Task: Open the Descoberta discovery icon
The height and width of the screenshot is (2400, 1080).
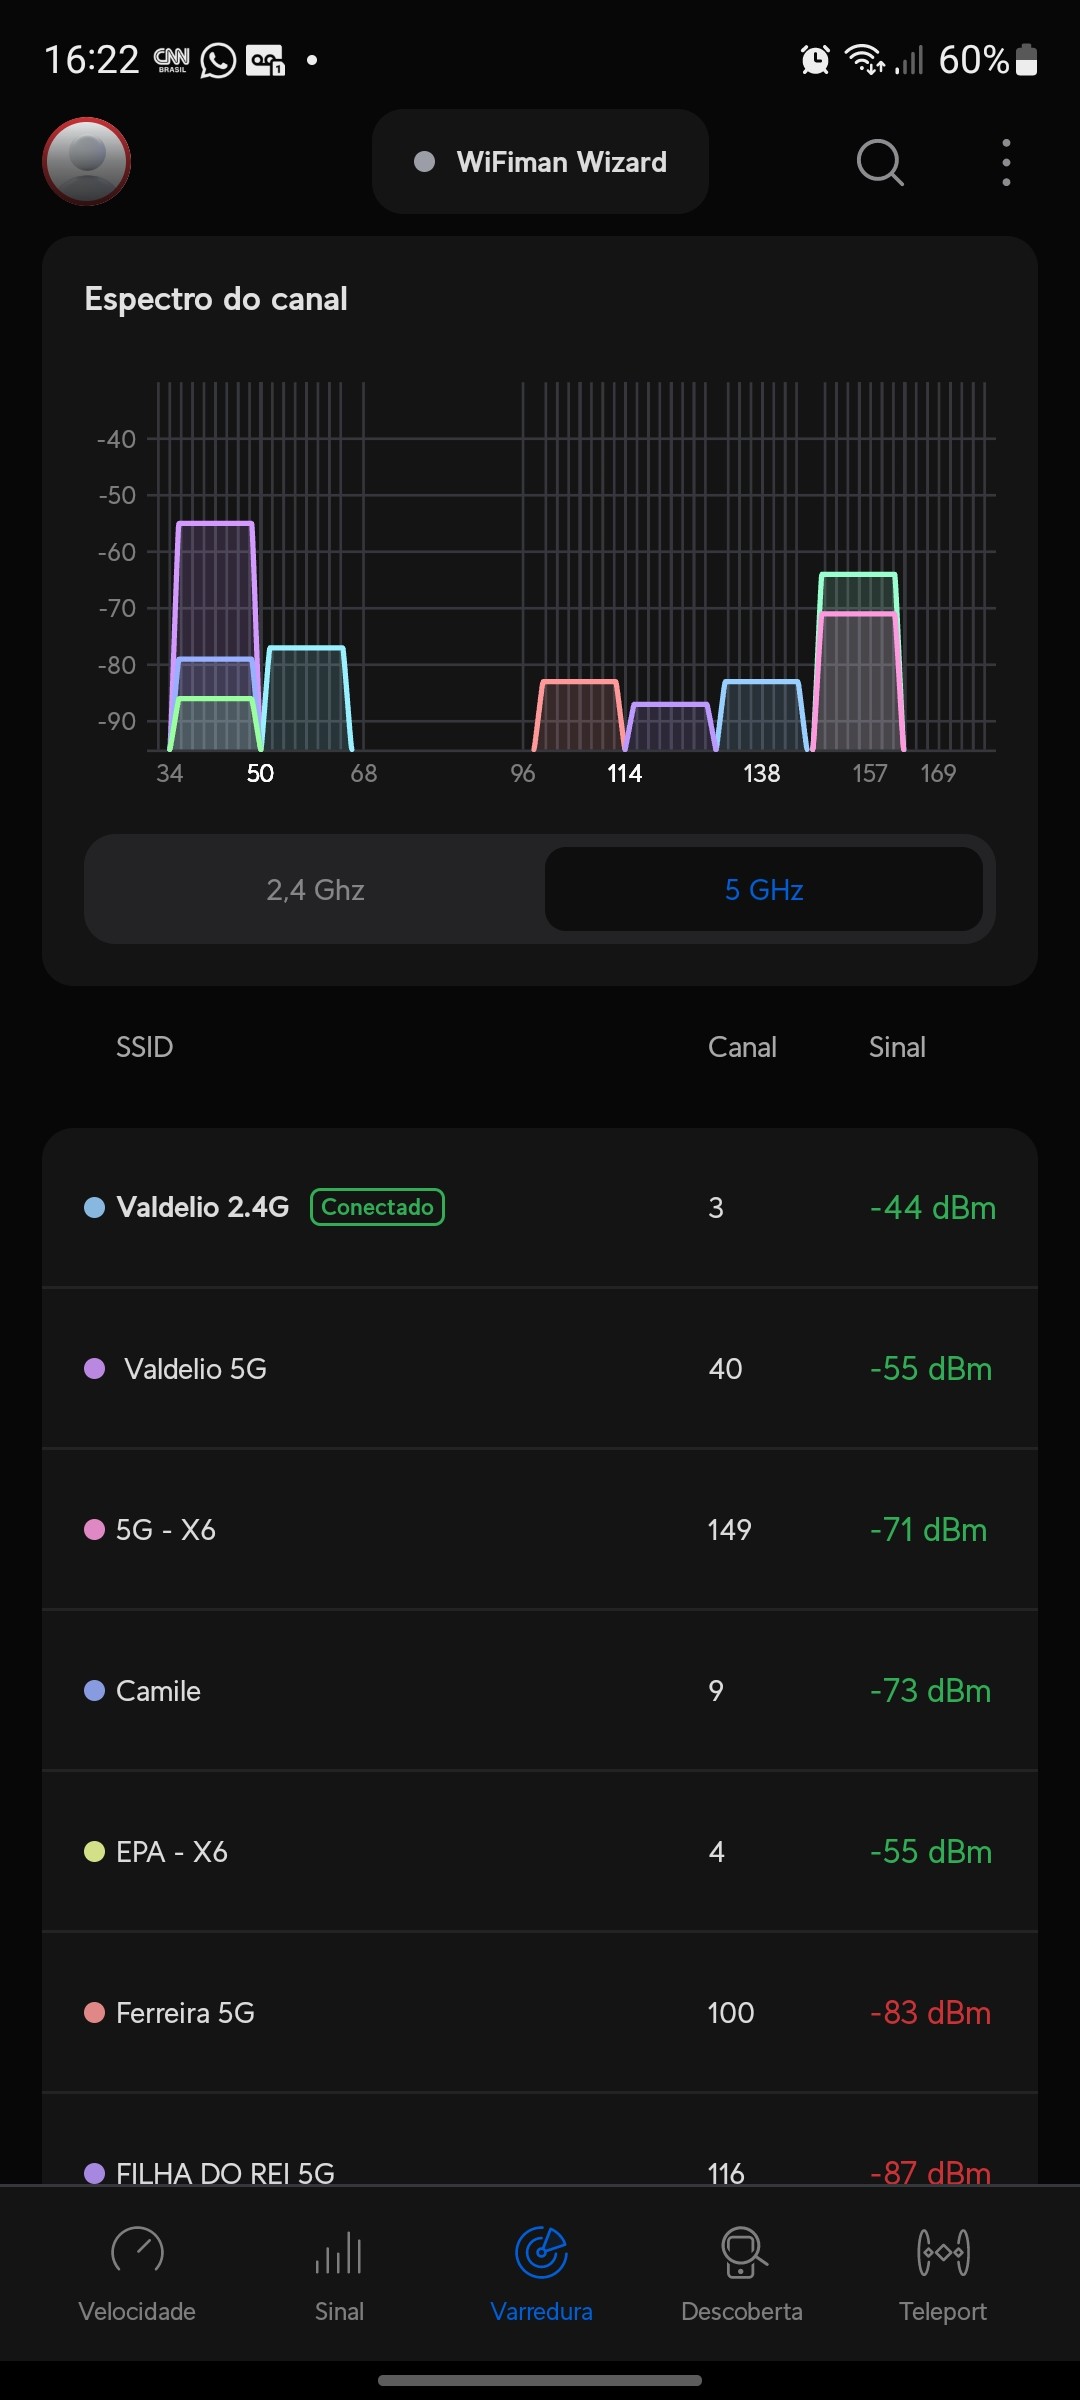Action: coord(742,2253)
